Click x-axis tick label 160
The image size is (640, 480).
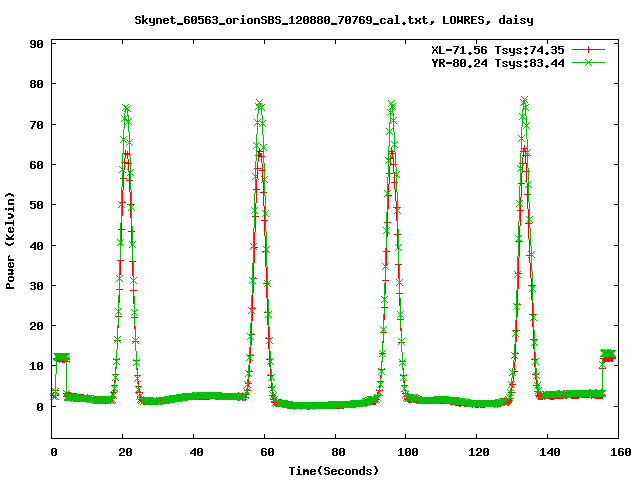coord(621,452)
